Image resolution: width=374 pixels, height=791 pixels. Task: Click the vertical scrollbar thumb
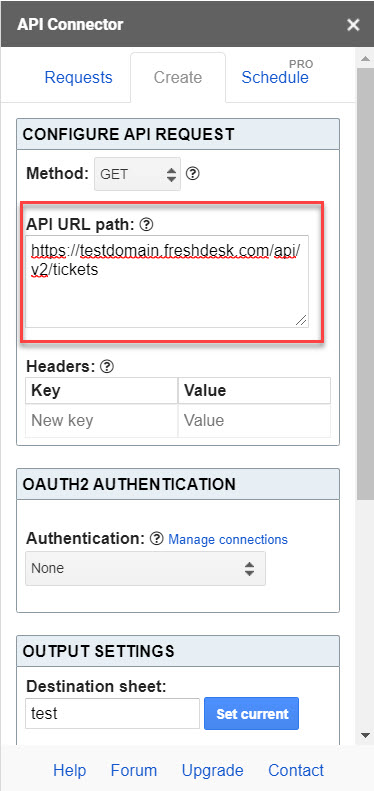366,284
